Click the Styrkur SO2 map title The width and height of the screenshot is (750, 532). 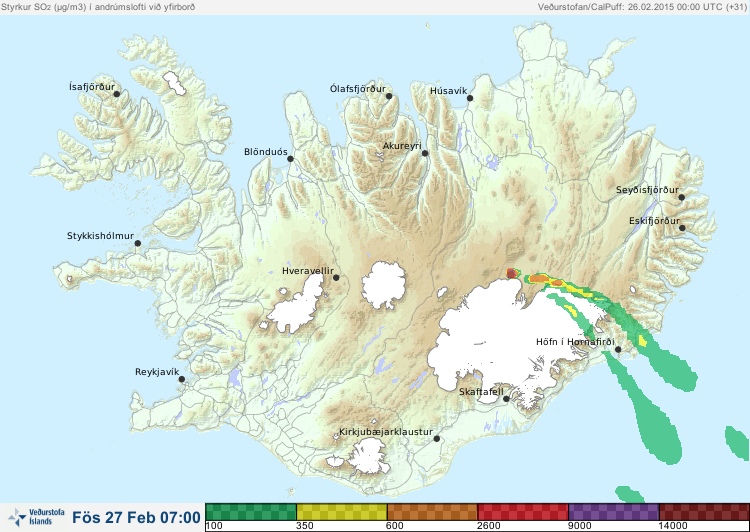point(98,7)
